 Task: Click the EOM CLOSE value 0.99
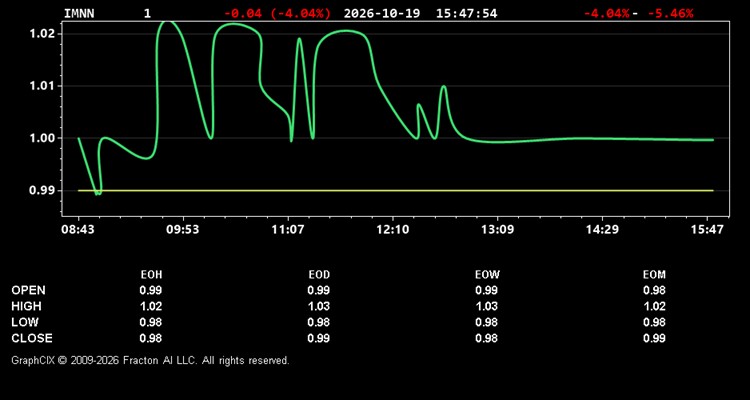654,338
